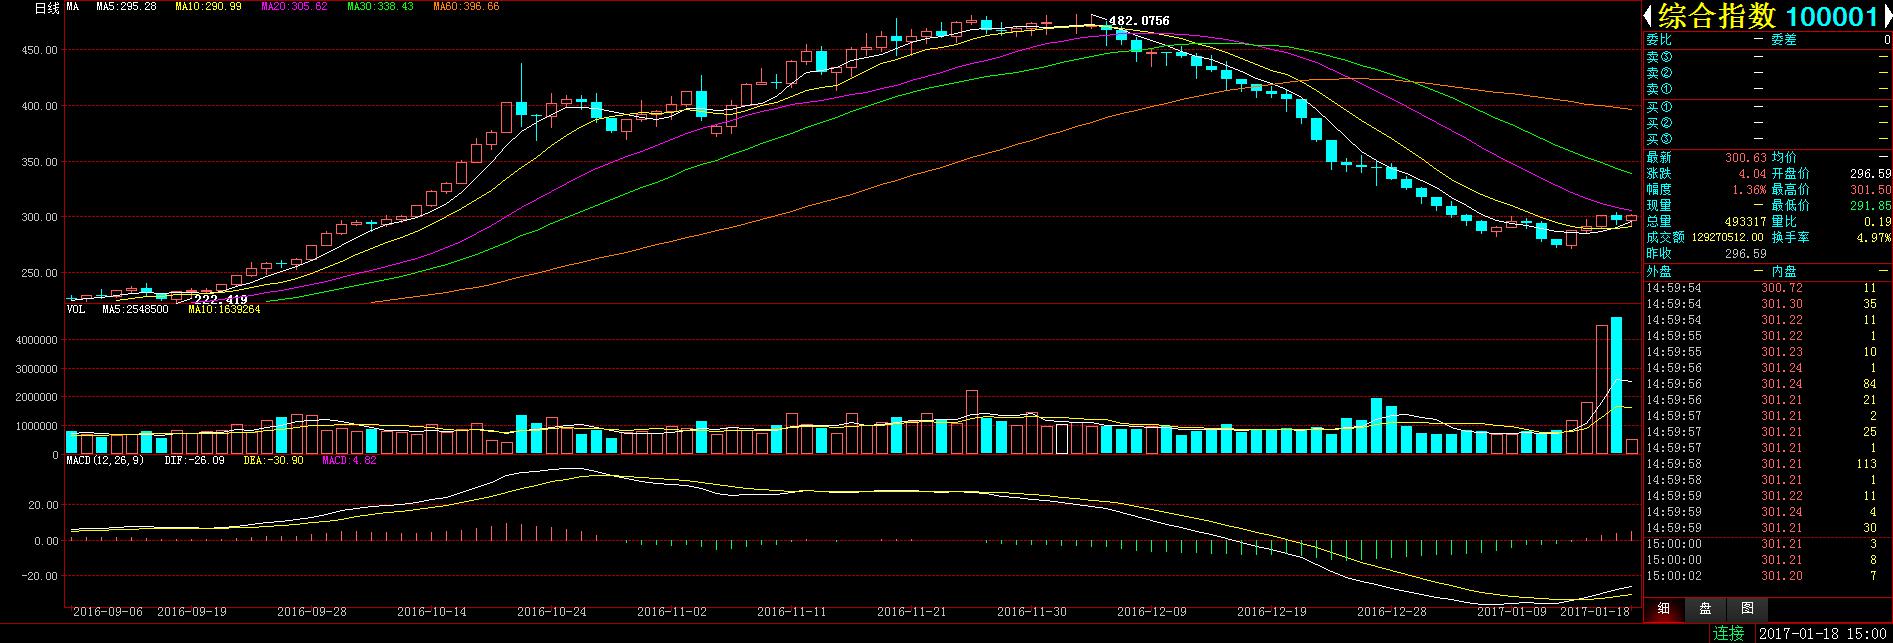Click the volume MA10:1639264 label
1893x643 pixels.
pos(224,310)
